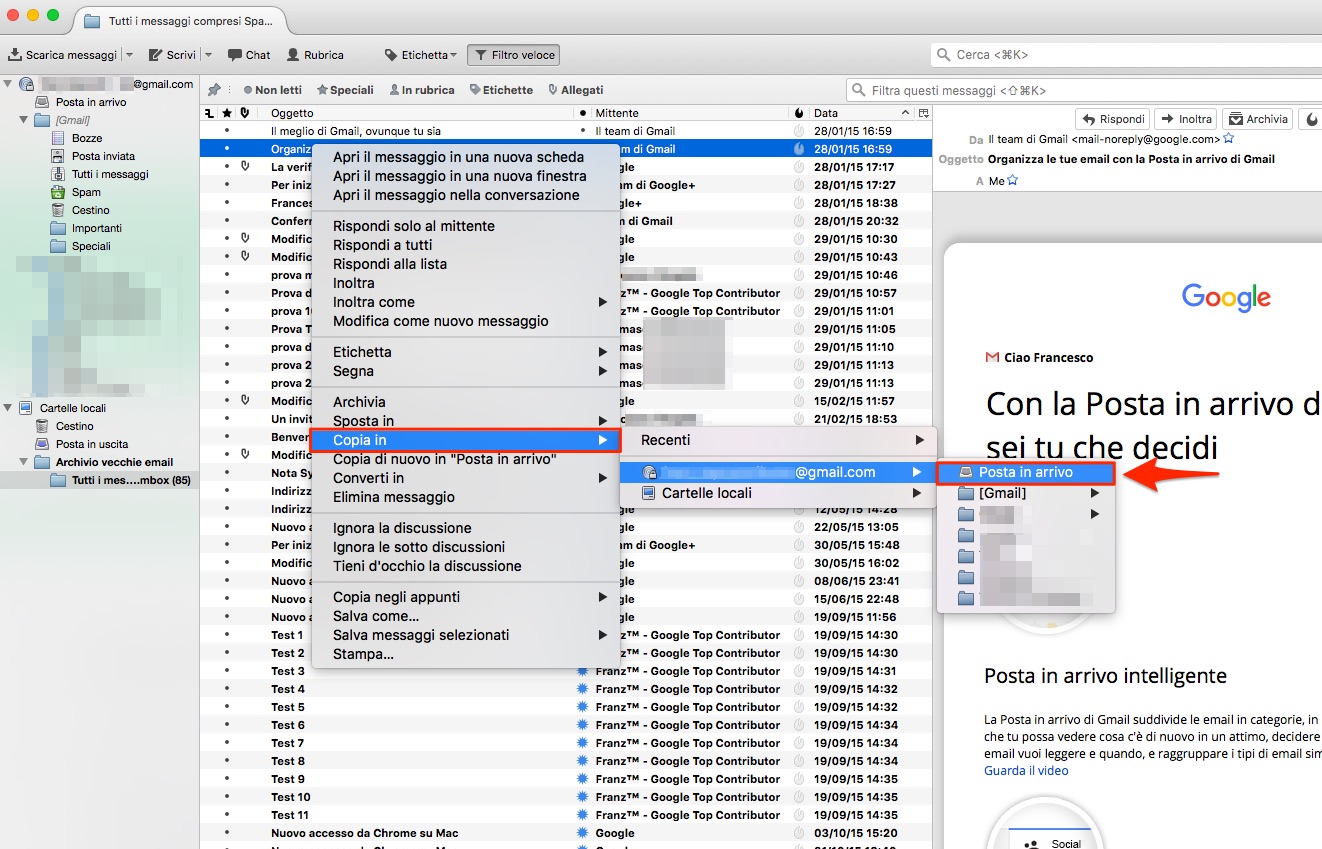Open the Importanti folder
Image resolution: width=1322 pixels, height=849 pixels.
coord(96,228)
